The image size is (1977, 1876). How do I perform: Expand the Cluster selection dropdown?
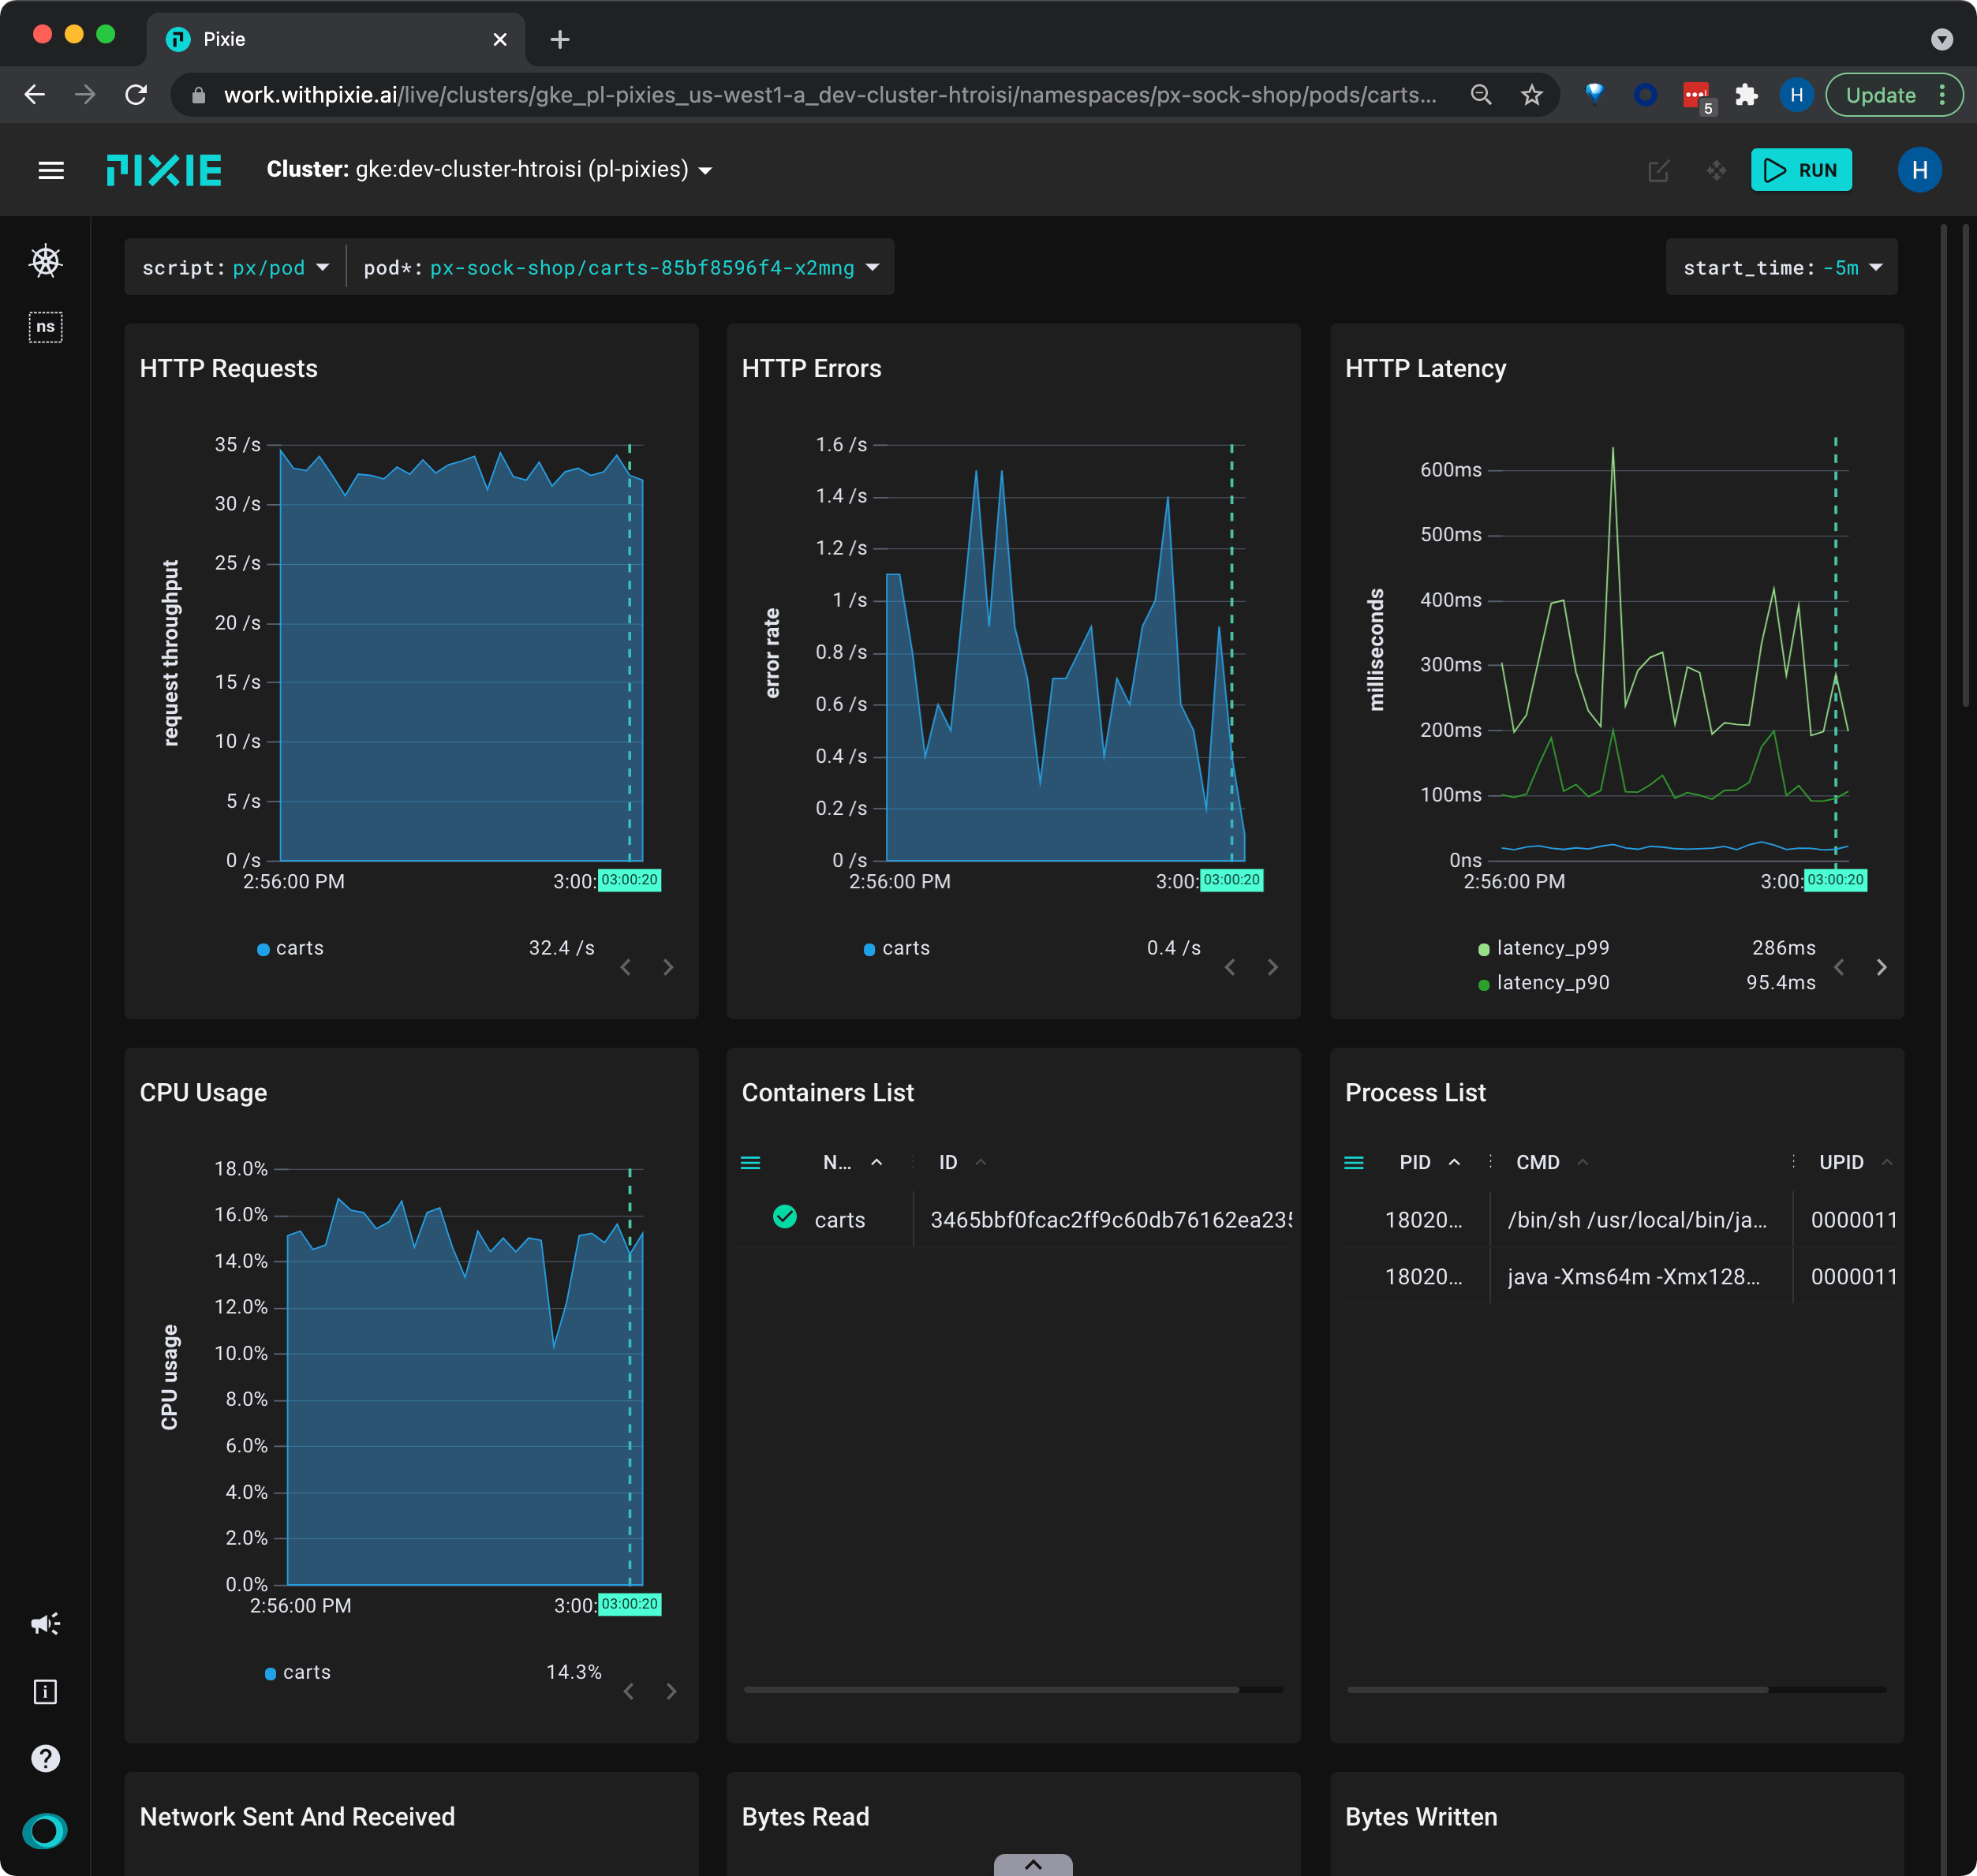(705, 170)
